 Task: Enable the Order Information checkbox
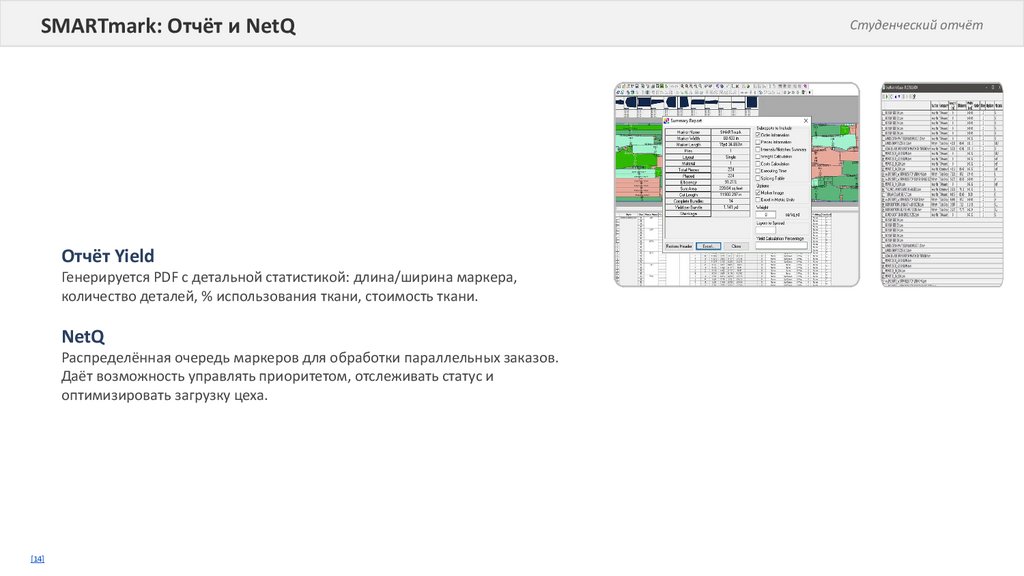point(758,135)
